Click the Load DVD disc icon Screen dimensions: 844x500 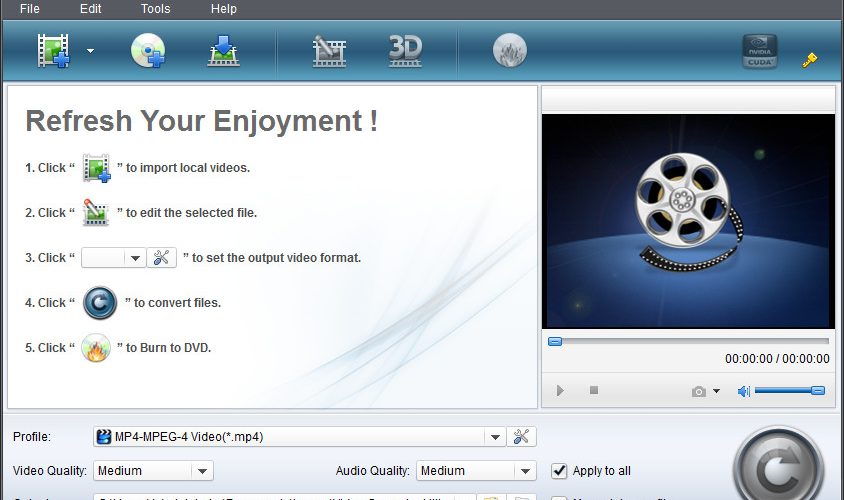(x=148, y=51)
